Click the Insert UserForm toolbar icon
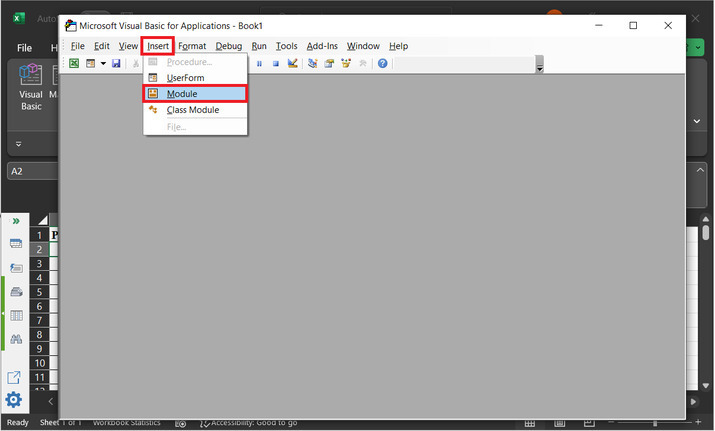 91,63
